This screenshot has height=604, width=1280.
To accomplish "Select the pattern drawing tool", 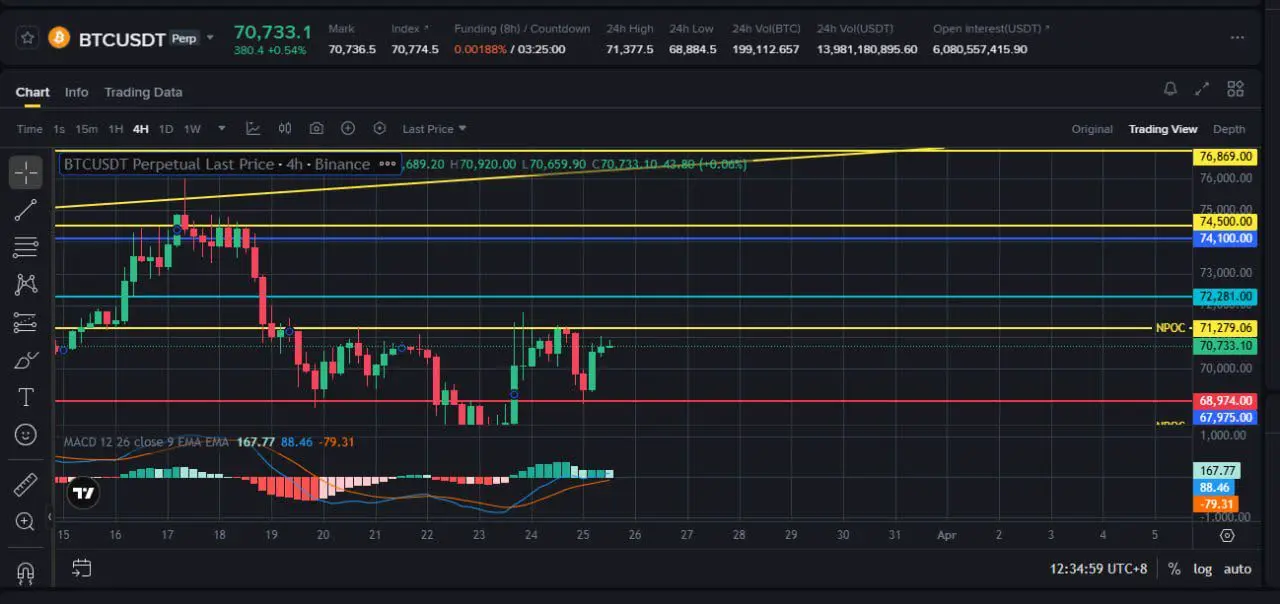I will coord(26,284).
